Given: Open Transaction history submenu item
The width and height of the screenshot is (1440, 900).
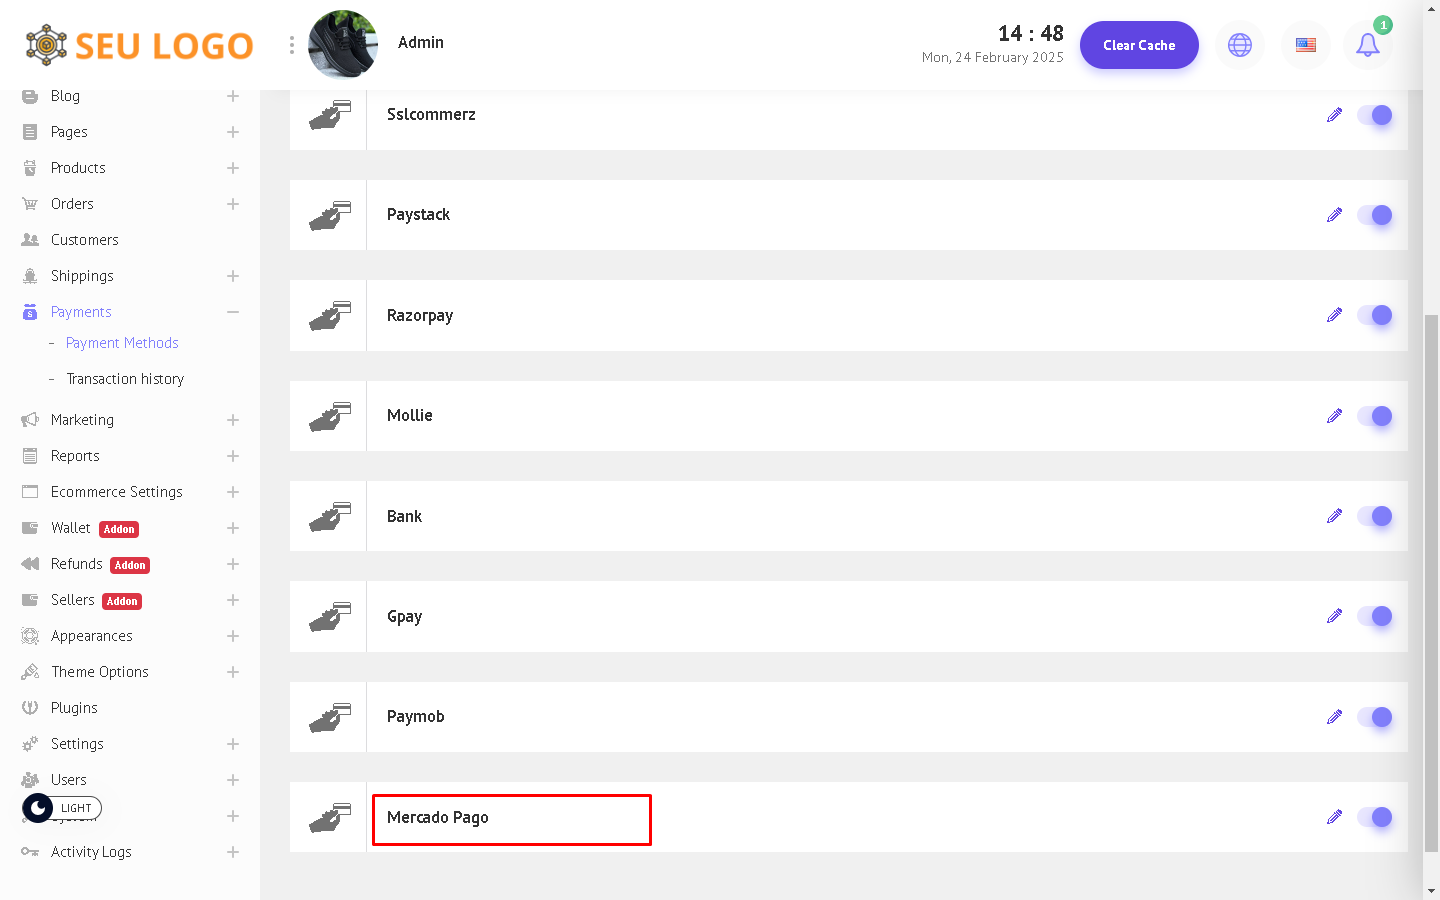Looking at the screenshot, I should click(x=125, y=379).
